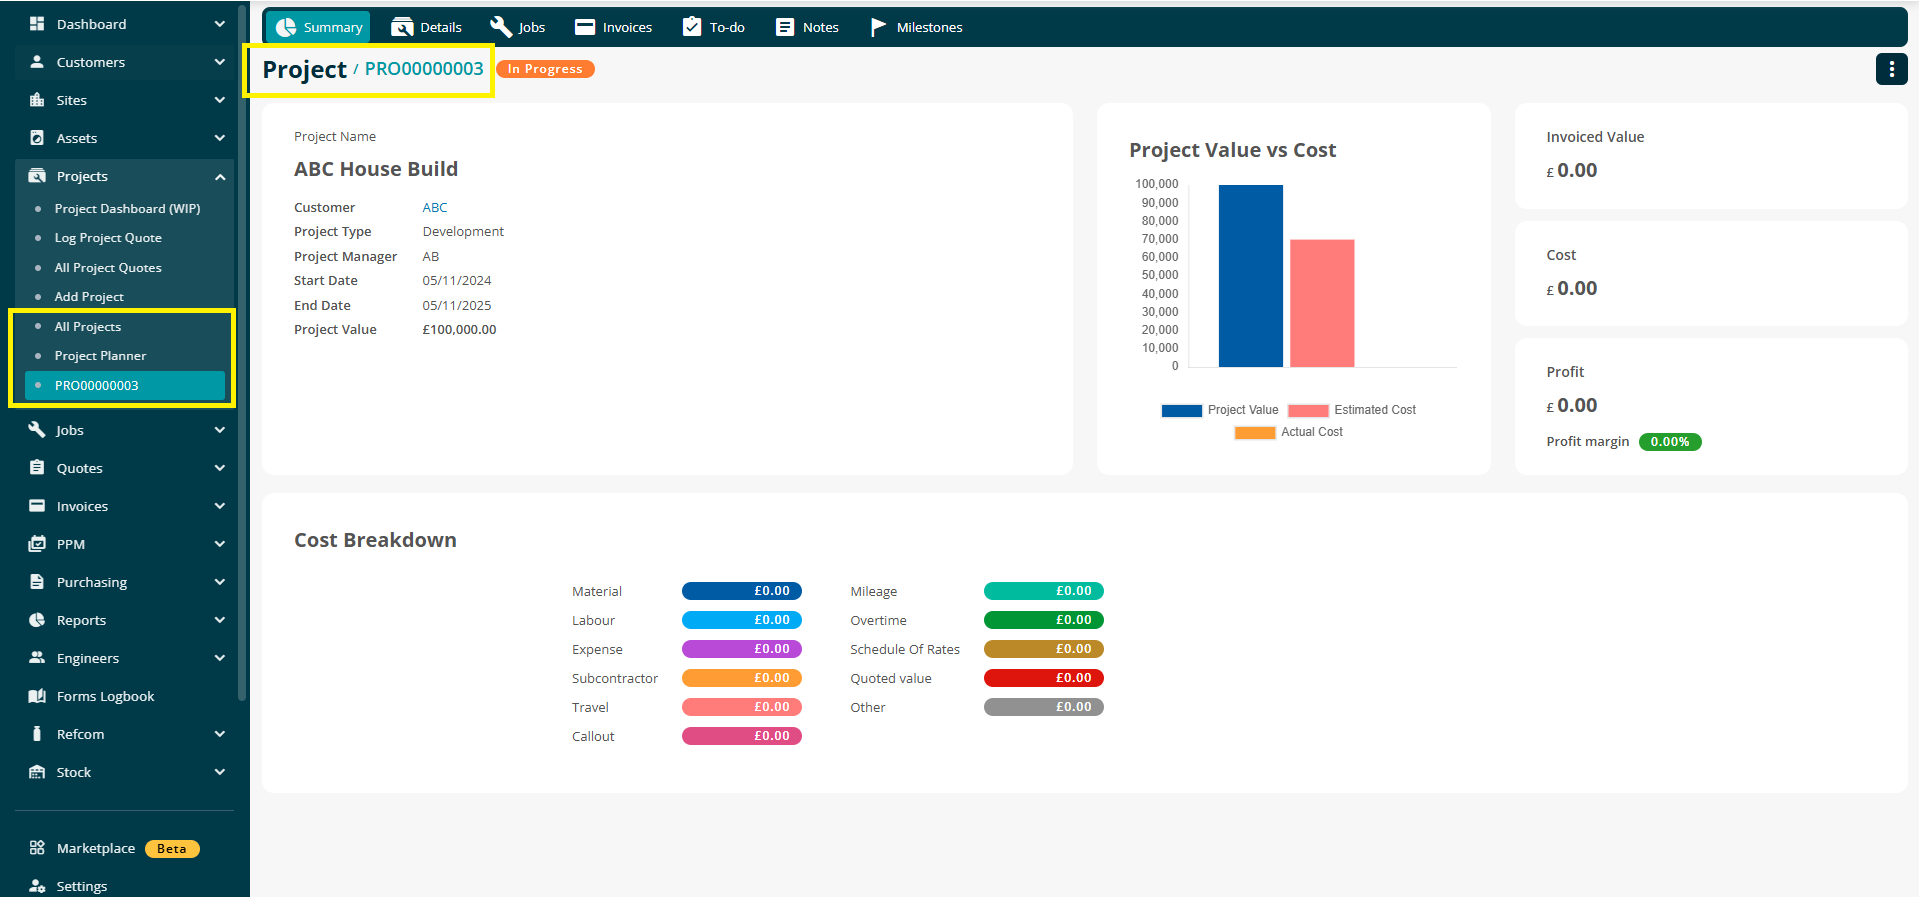Click the Details tab magnifier icon

[402, 27]
